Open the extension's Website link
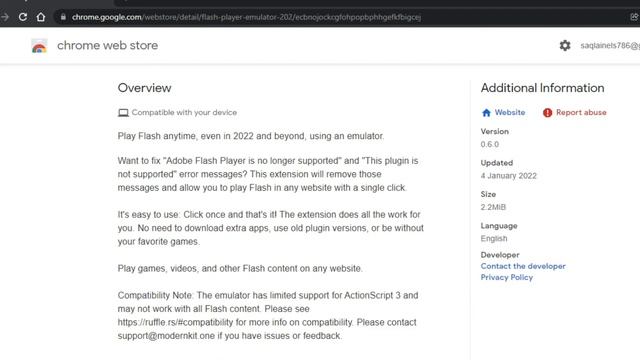This screenshot has width=640, height=360. pos(510,112)
